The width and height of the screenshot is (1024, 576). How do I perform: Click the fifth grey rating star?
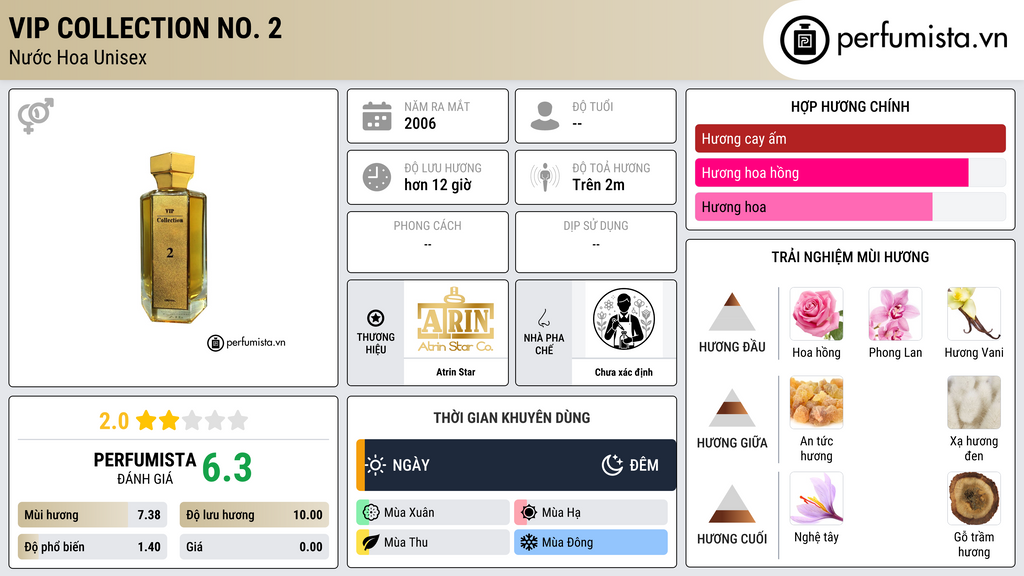click(238, 420)
